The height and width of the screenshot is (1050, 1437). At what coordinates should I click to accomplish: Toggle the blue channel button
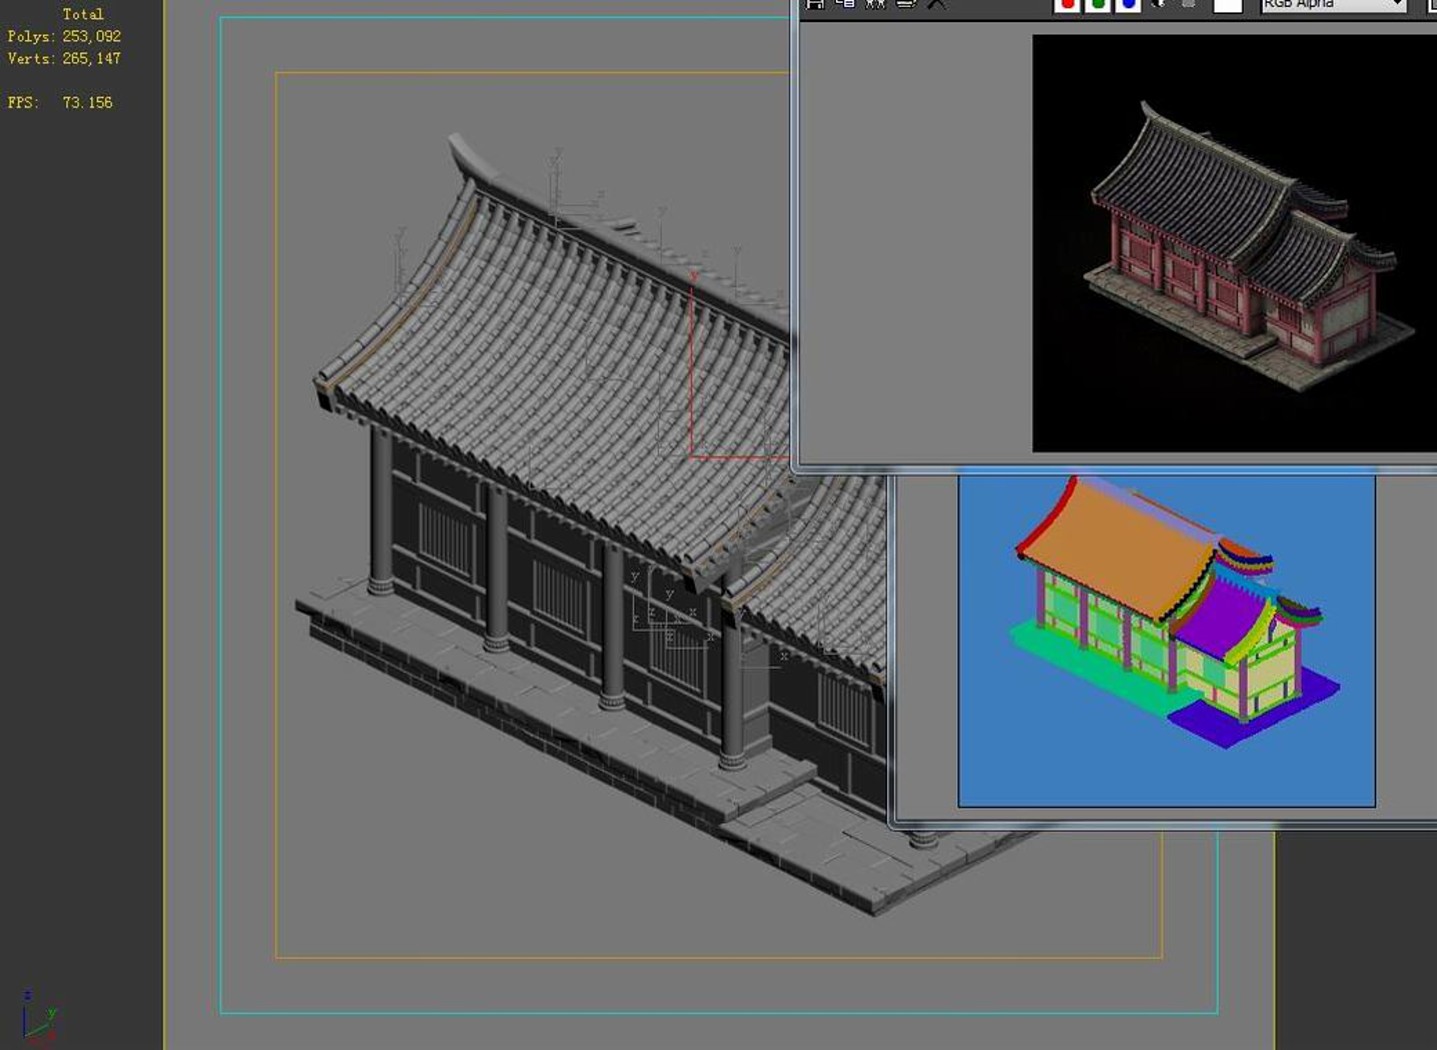pyautogui.click(x=1128, y=5)
